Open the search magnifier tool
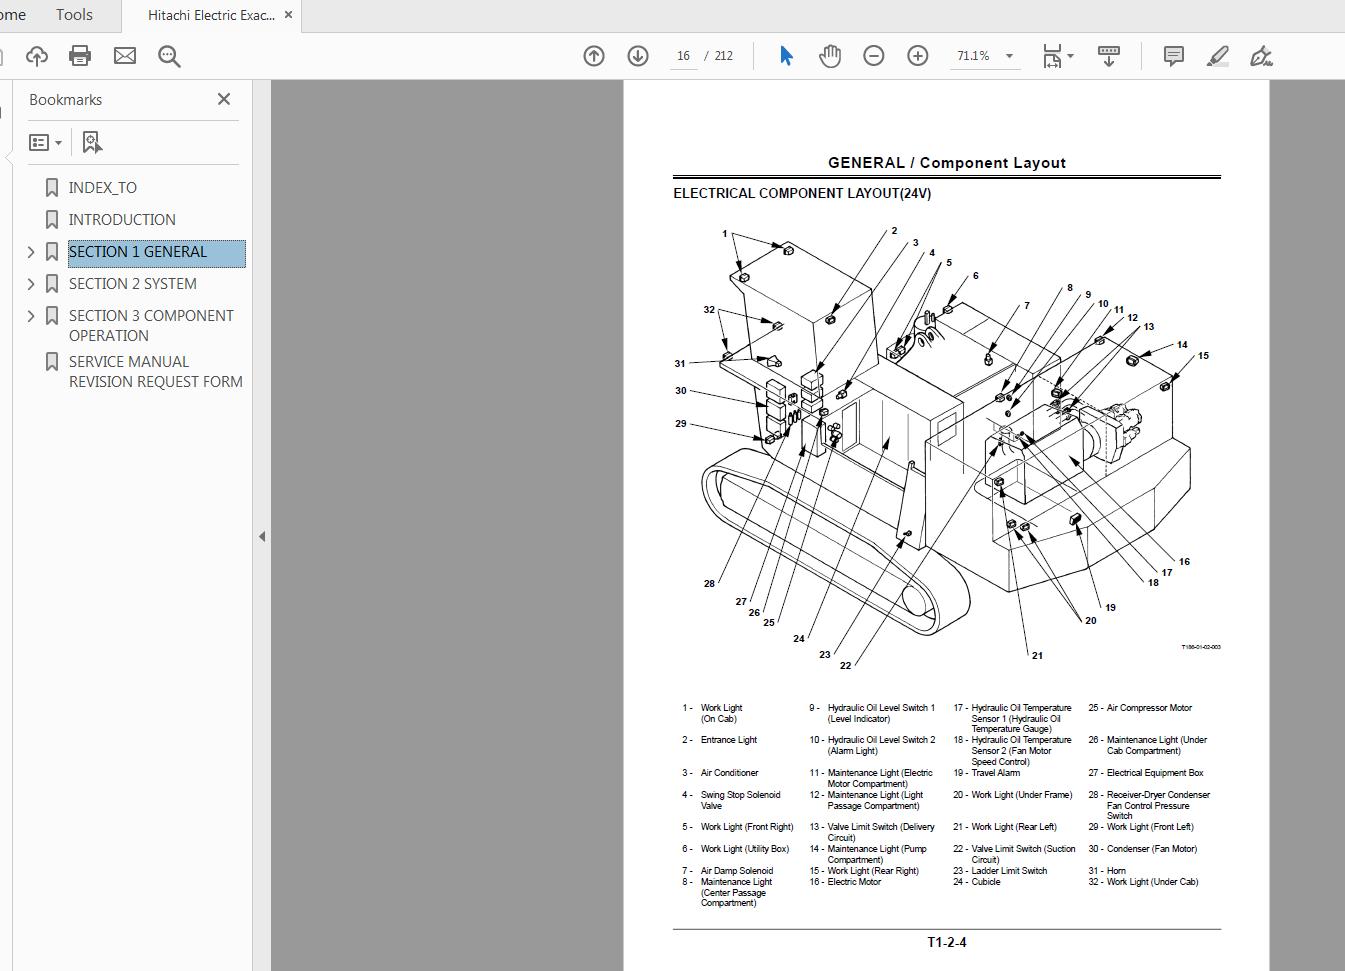 168,56
